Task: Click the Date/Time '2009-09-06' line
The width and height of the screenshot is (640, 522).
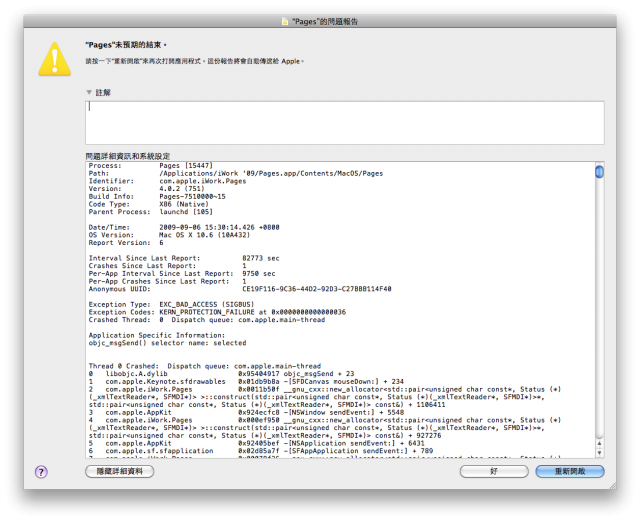Action: click(184, 227)
